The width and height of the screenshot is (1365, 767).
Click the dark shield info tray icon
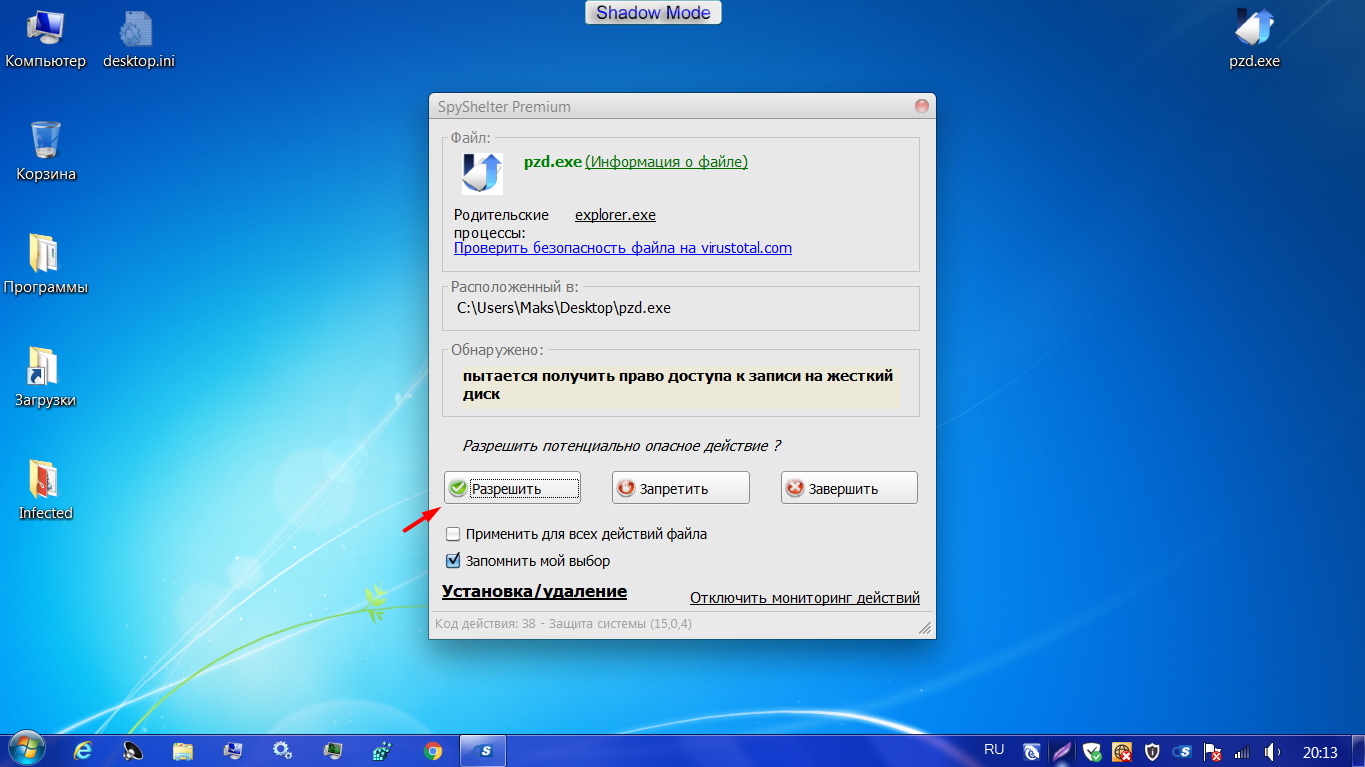point(1152,751)
